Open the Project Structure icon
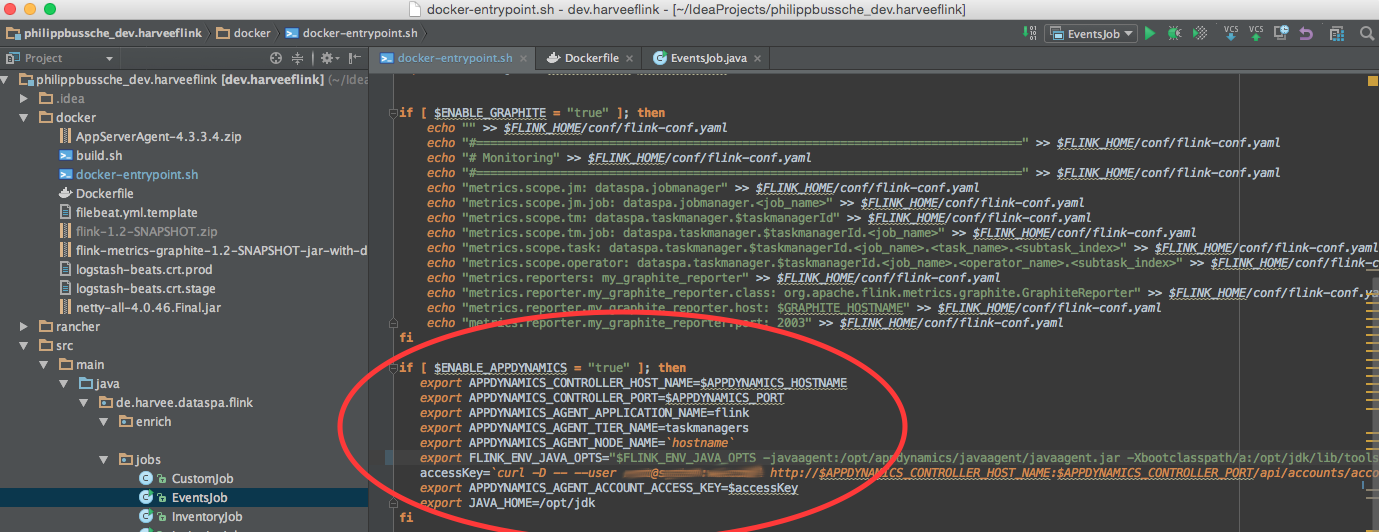Screen dimensions: 1379x532 [x=1337, y=34]
